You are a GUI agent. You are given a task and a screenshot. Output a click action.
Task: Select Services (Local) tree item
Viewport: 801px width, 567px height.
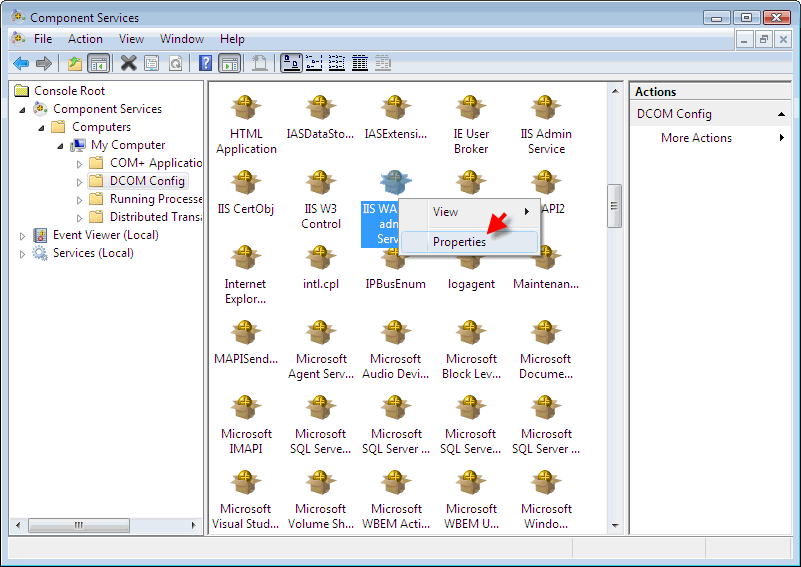tap(92, 253)
